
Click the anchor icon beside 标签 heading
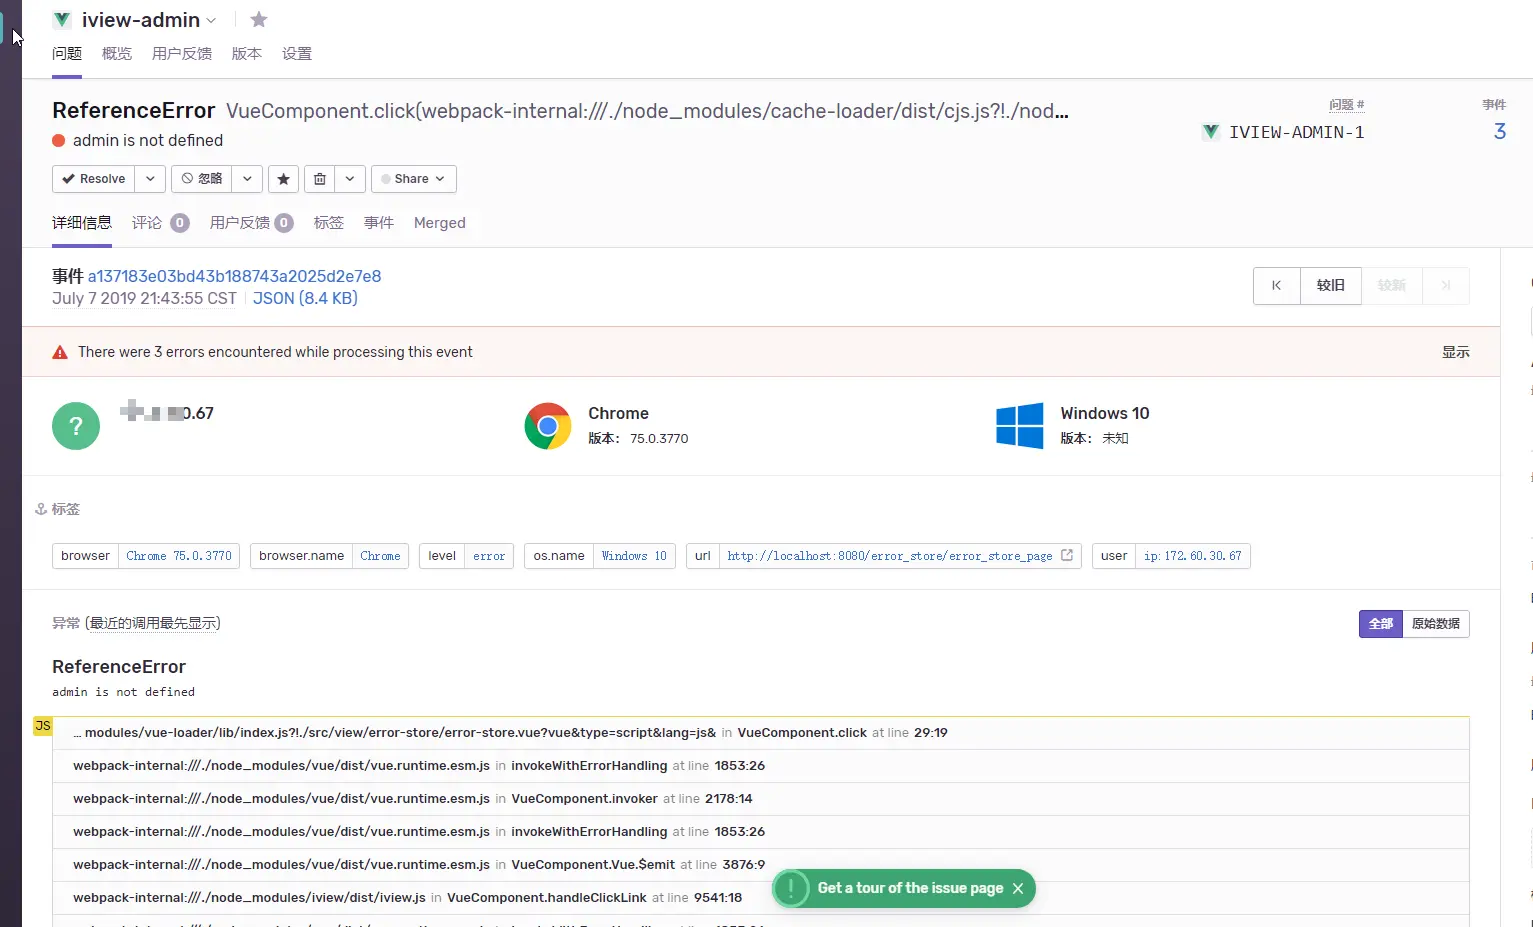click(x=41, y=509)
